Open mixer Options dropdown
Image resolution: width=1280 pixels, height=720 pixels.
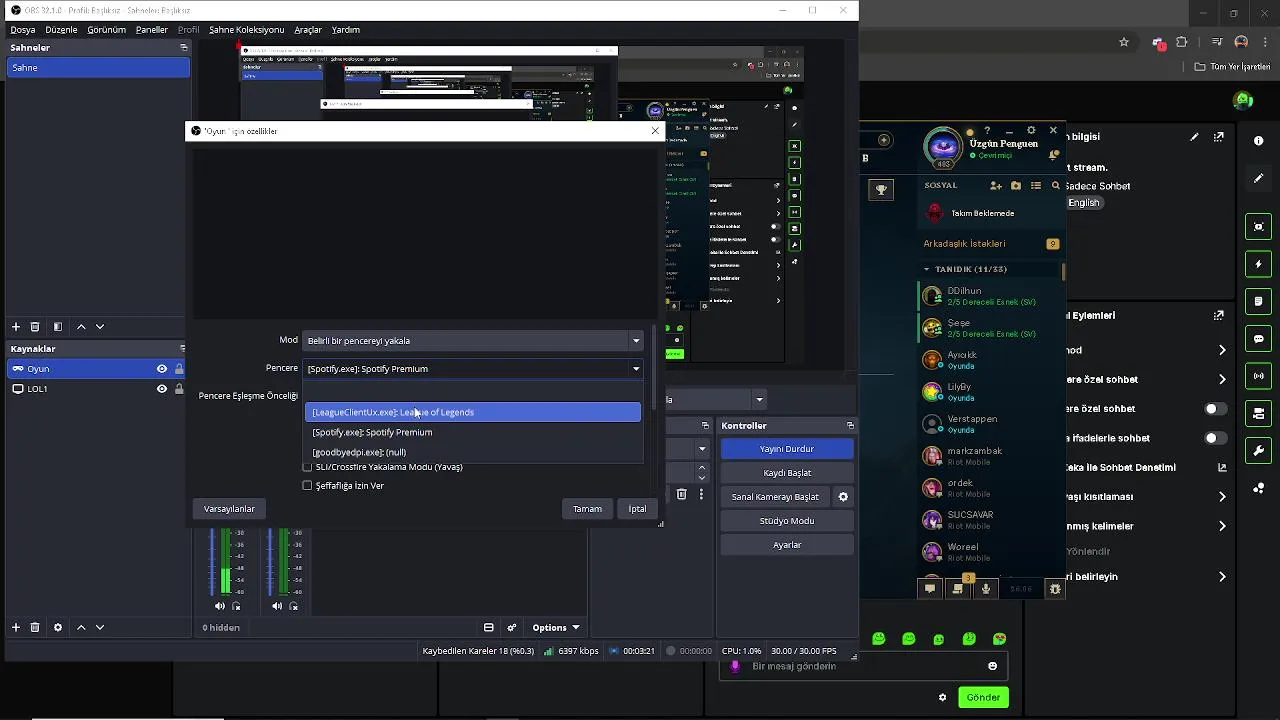pos(556,627)
